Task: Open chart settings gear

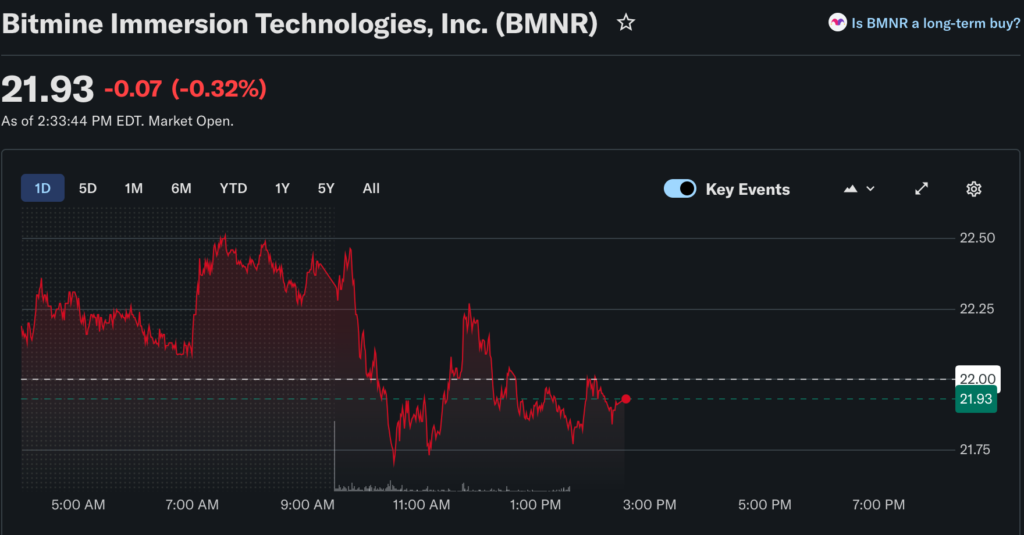Action: tap(974, 189)
